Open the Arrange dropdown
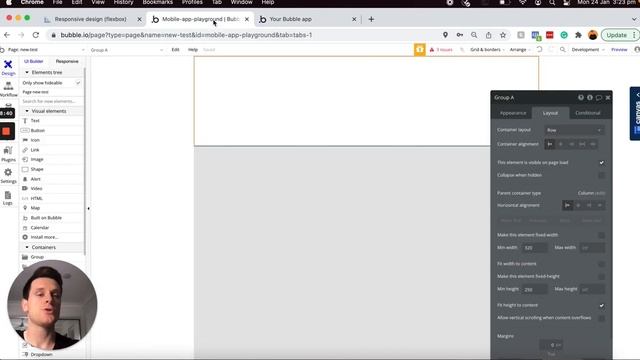The width and height of the screenshot is (640, 360). [x=520, y=50]
